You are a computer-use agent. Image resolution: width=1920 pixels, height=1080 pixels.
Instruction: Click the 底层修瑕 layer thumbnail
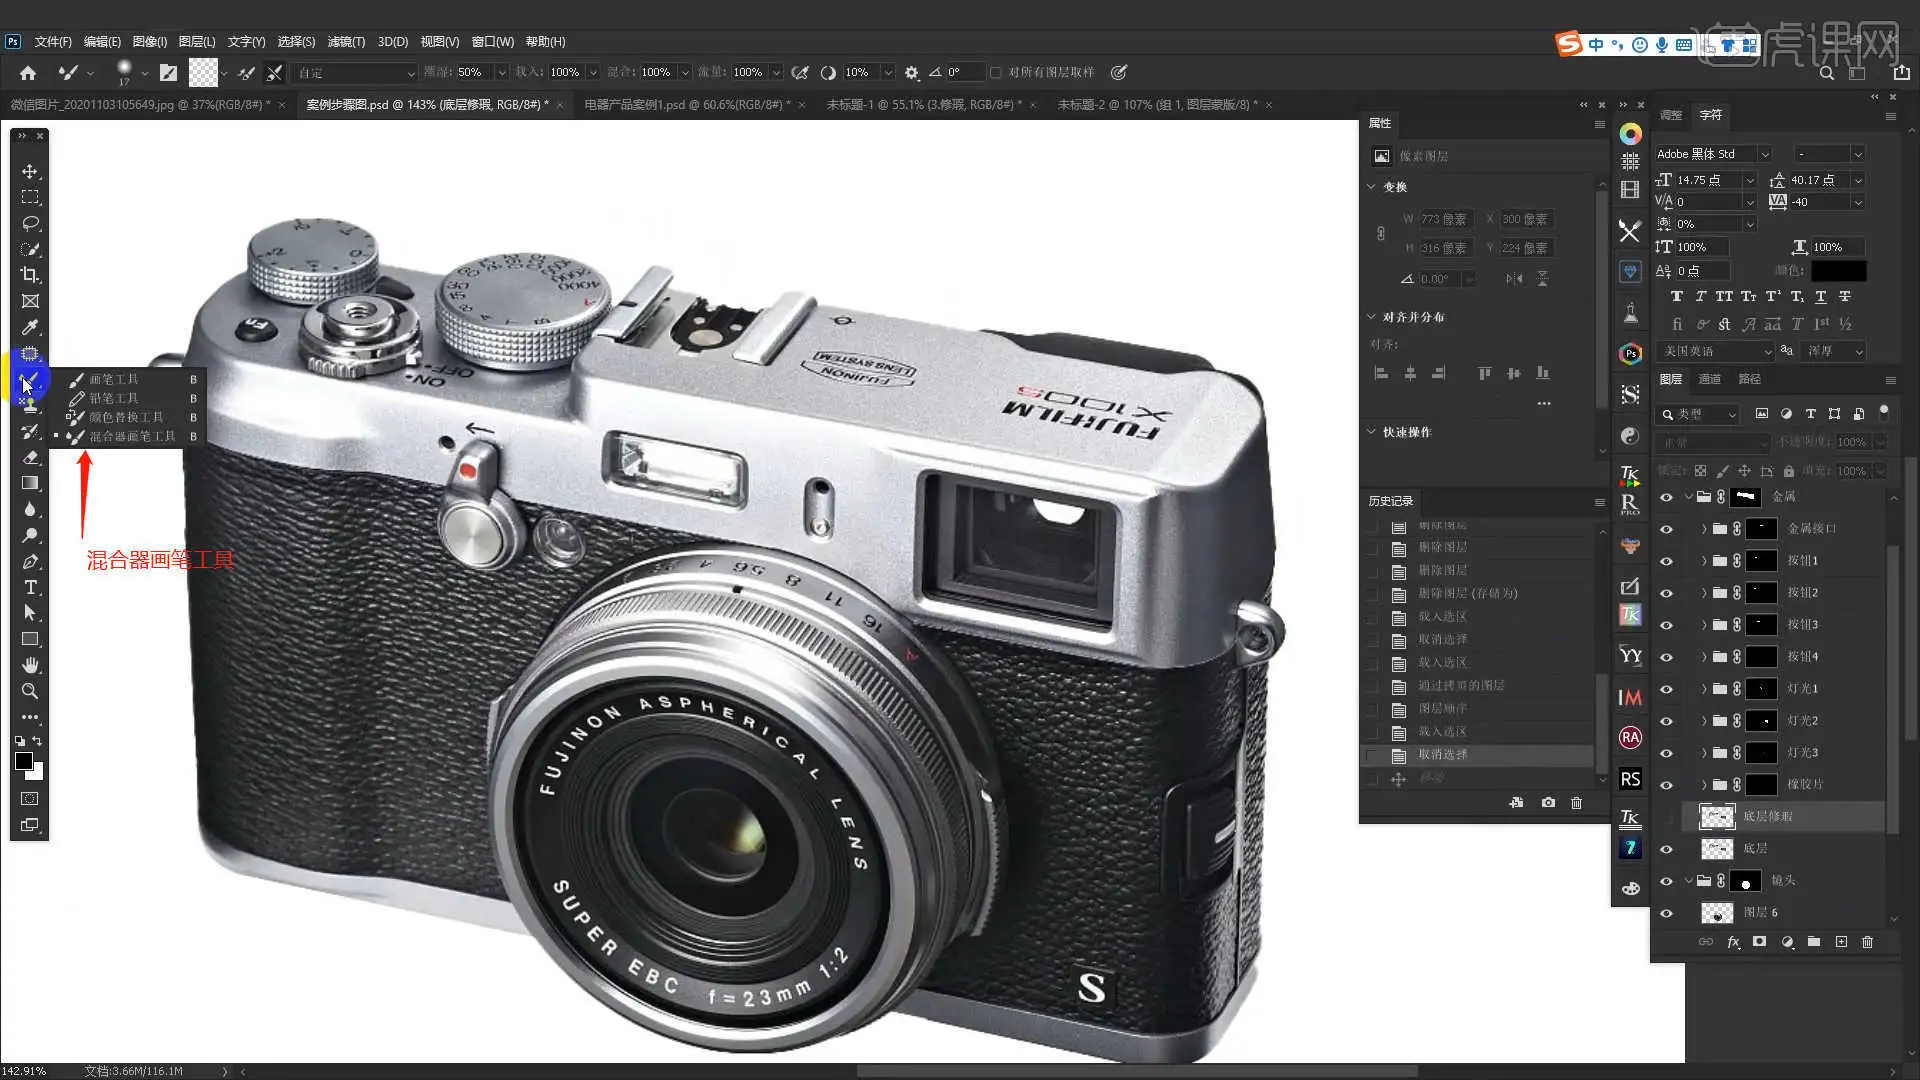point(1717,817)
